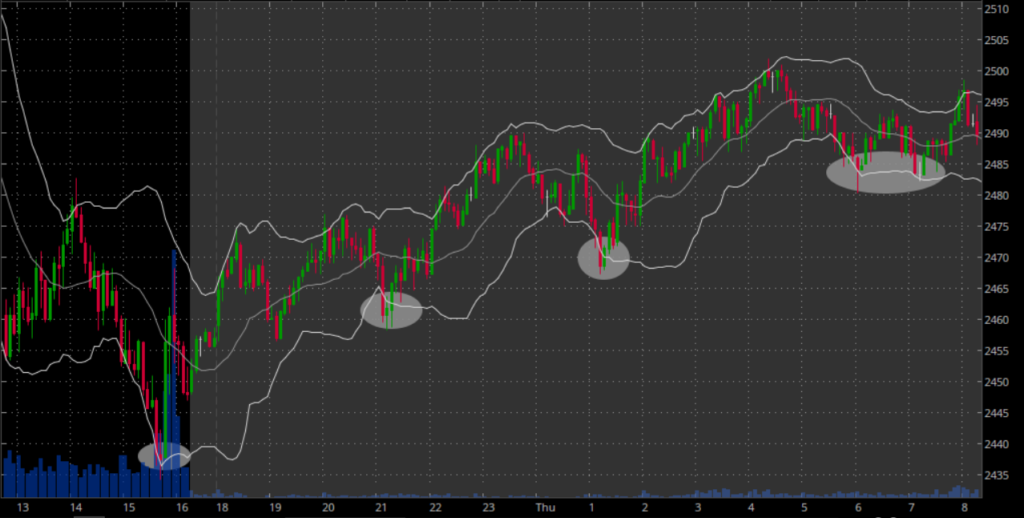This screenshot has height=518, width=1024.
Task: Click the 2490 price axis label
Action: (x=997, y=133)
